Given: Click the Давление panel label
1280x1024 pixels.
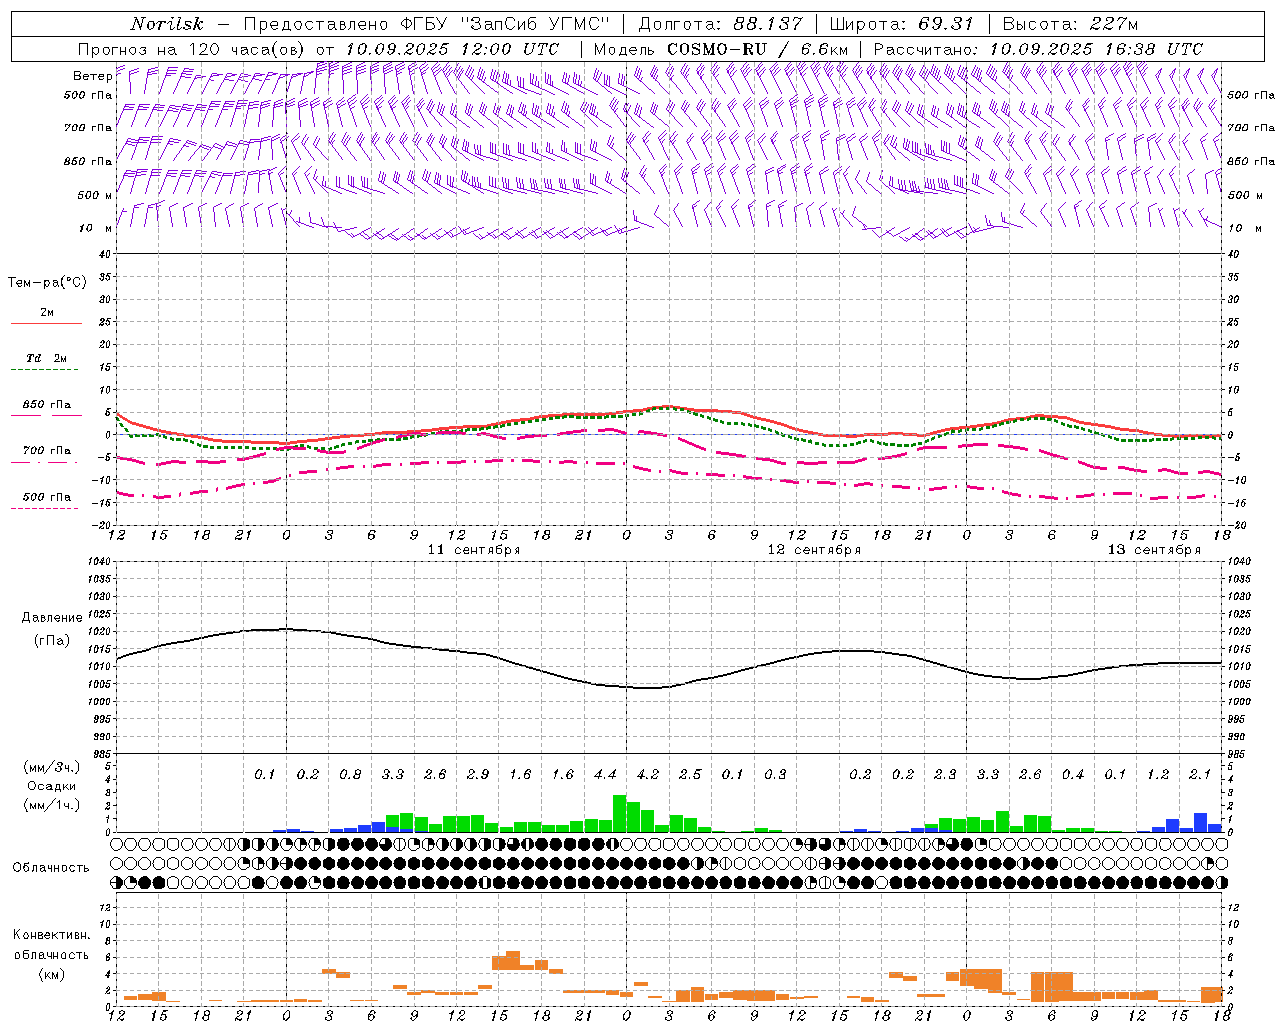Looking at the screenshot, I should pos(52,618).
